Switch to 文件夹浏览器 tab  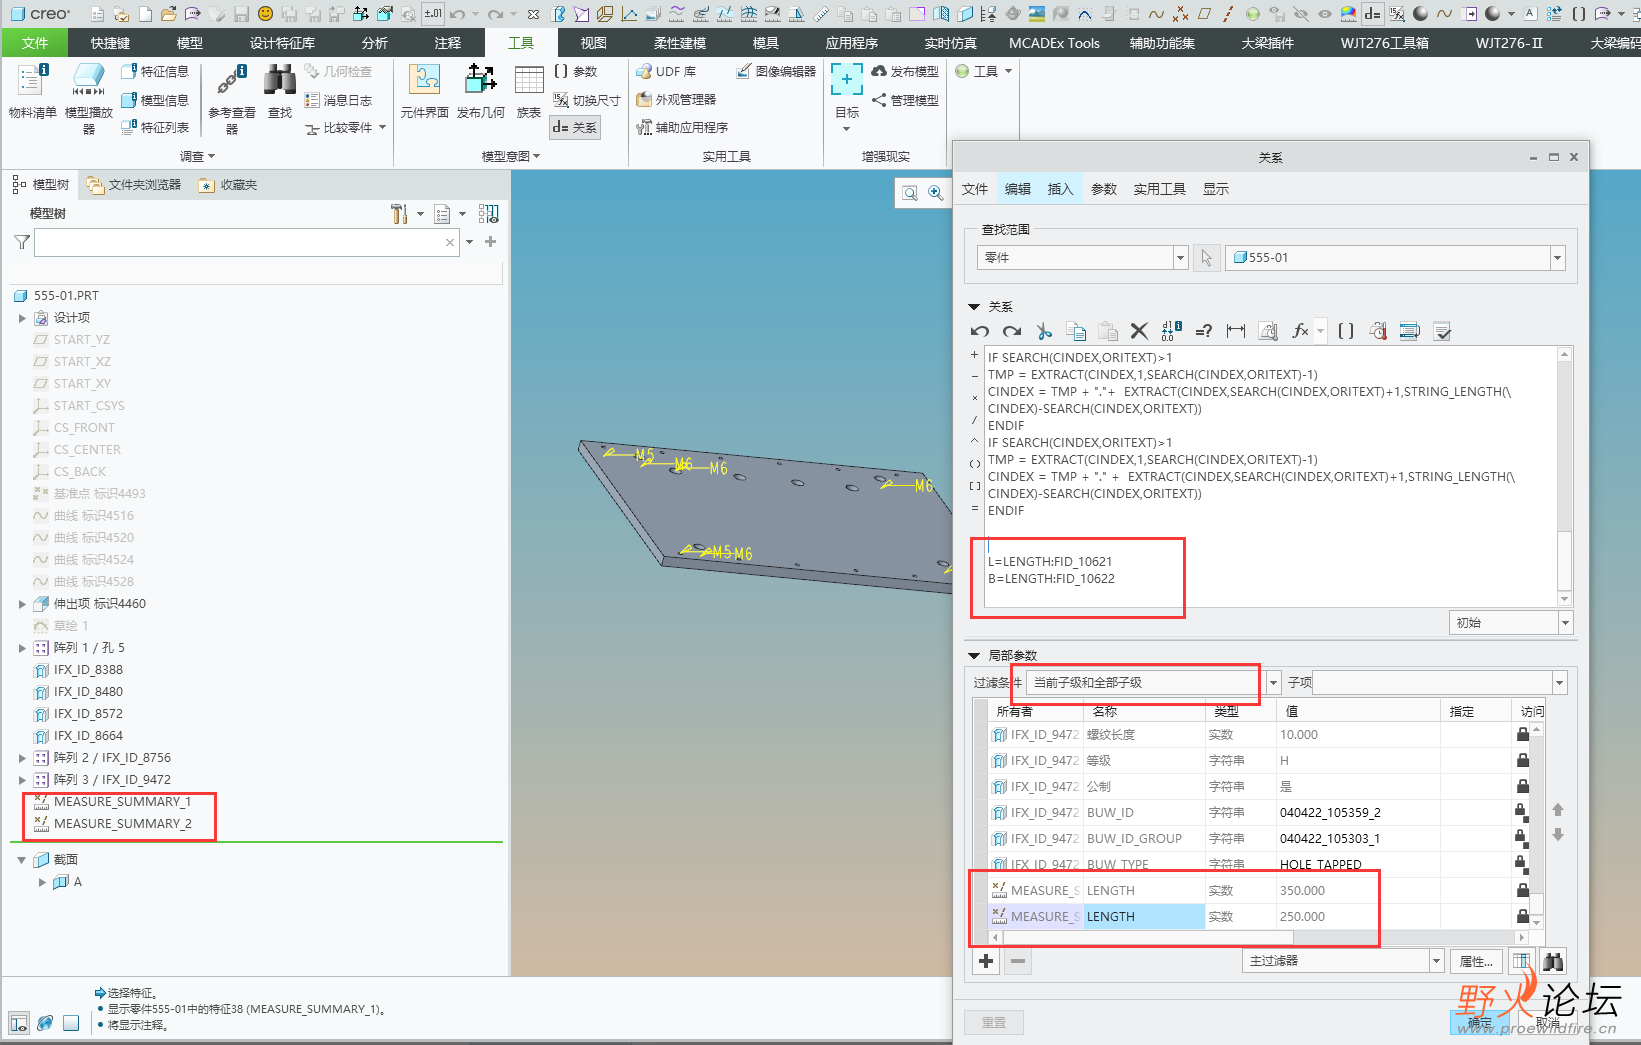[x=134, y=185]
